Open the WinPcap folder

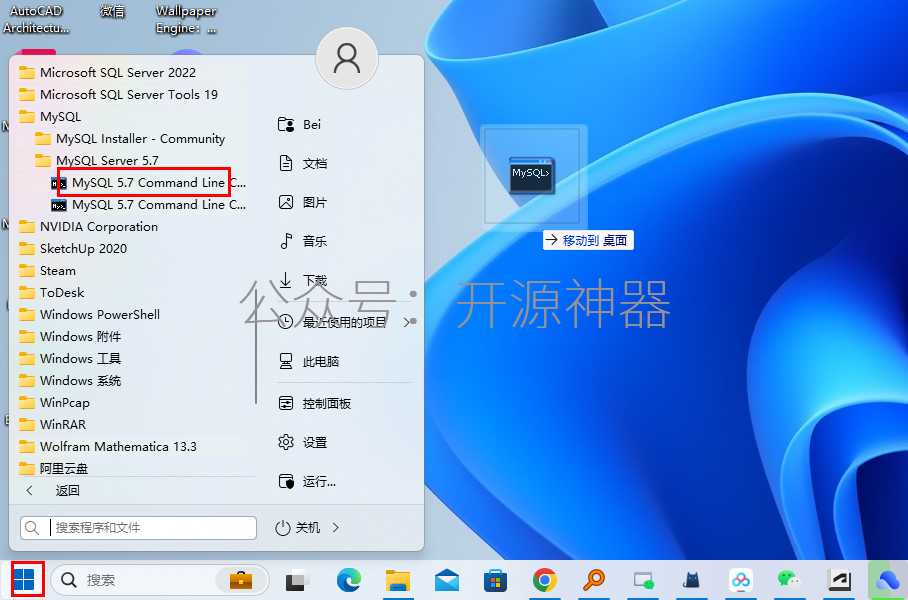pos(54,403)
